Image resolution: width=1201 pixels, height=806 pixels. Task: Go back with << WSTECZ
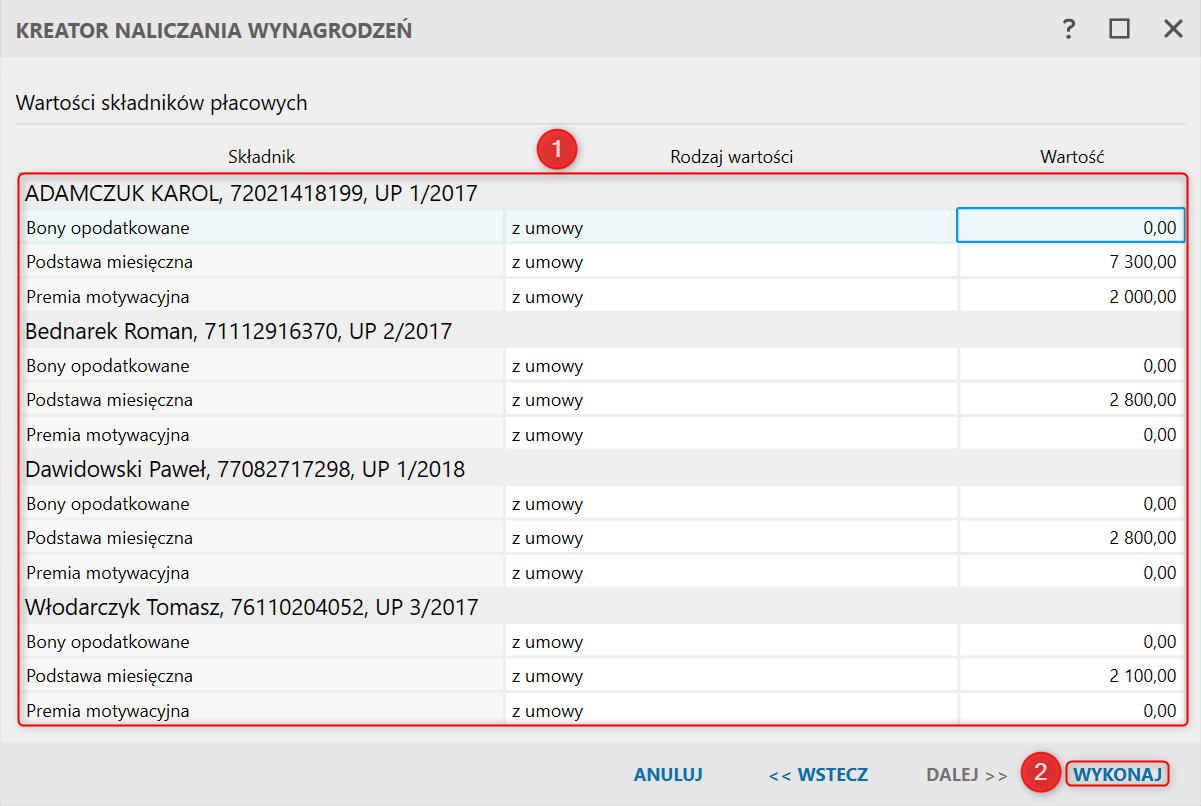pyautogui.click(x=818, y=774)
